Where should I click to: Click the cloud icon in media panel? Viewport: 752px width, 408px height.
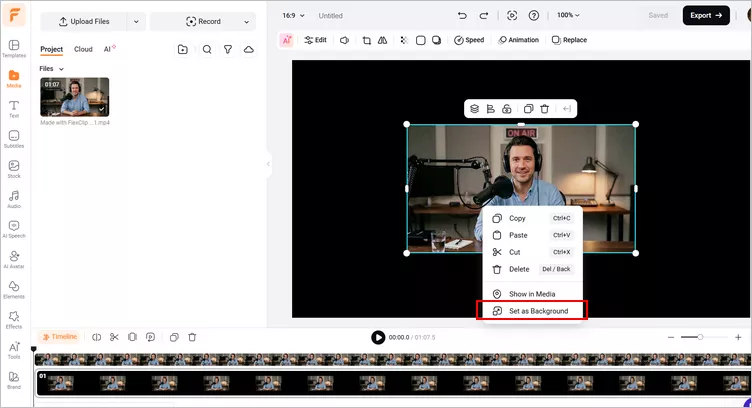pyautogui.click(x=248, y=49)
